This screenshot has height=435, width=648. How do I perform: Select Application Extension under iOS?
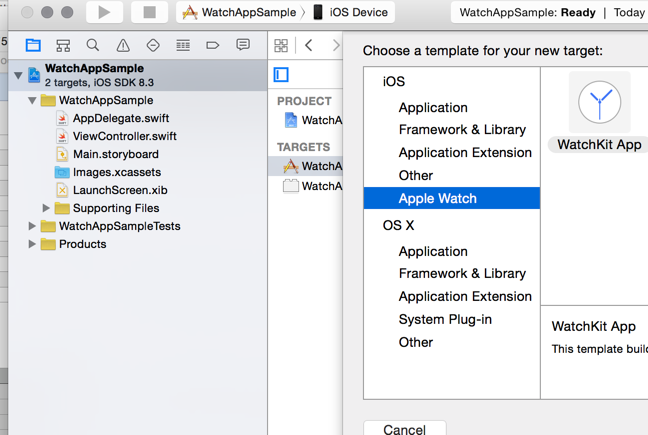click(x=464, y=152)
